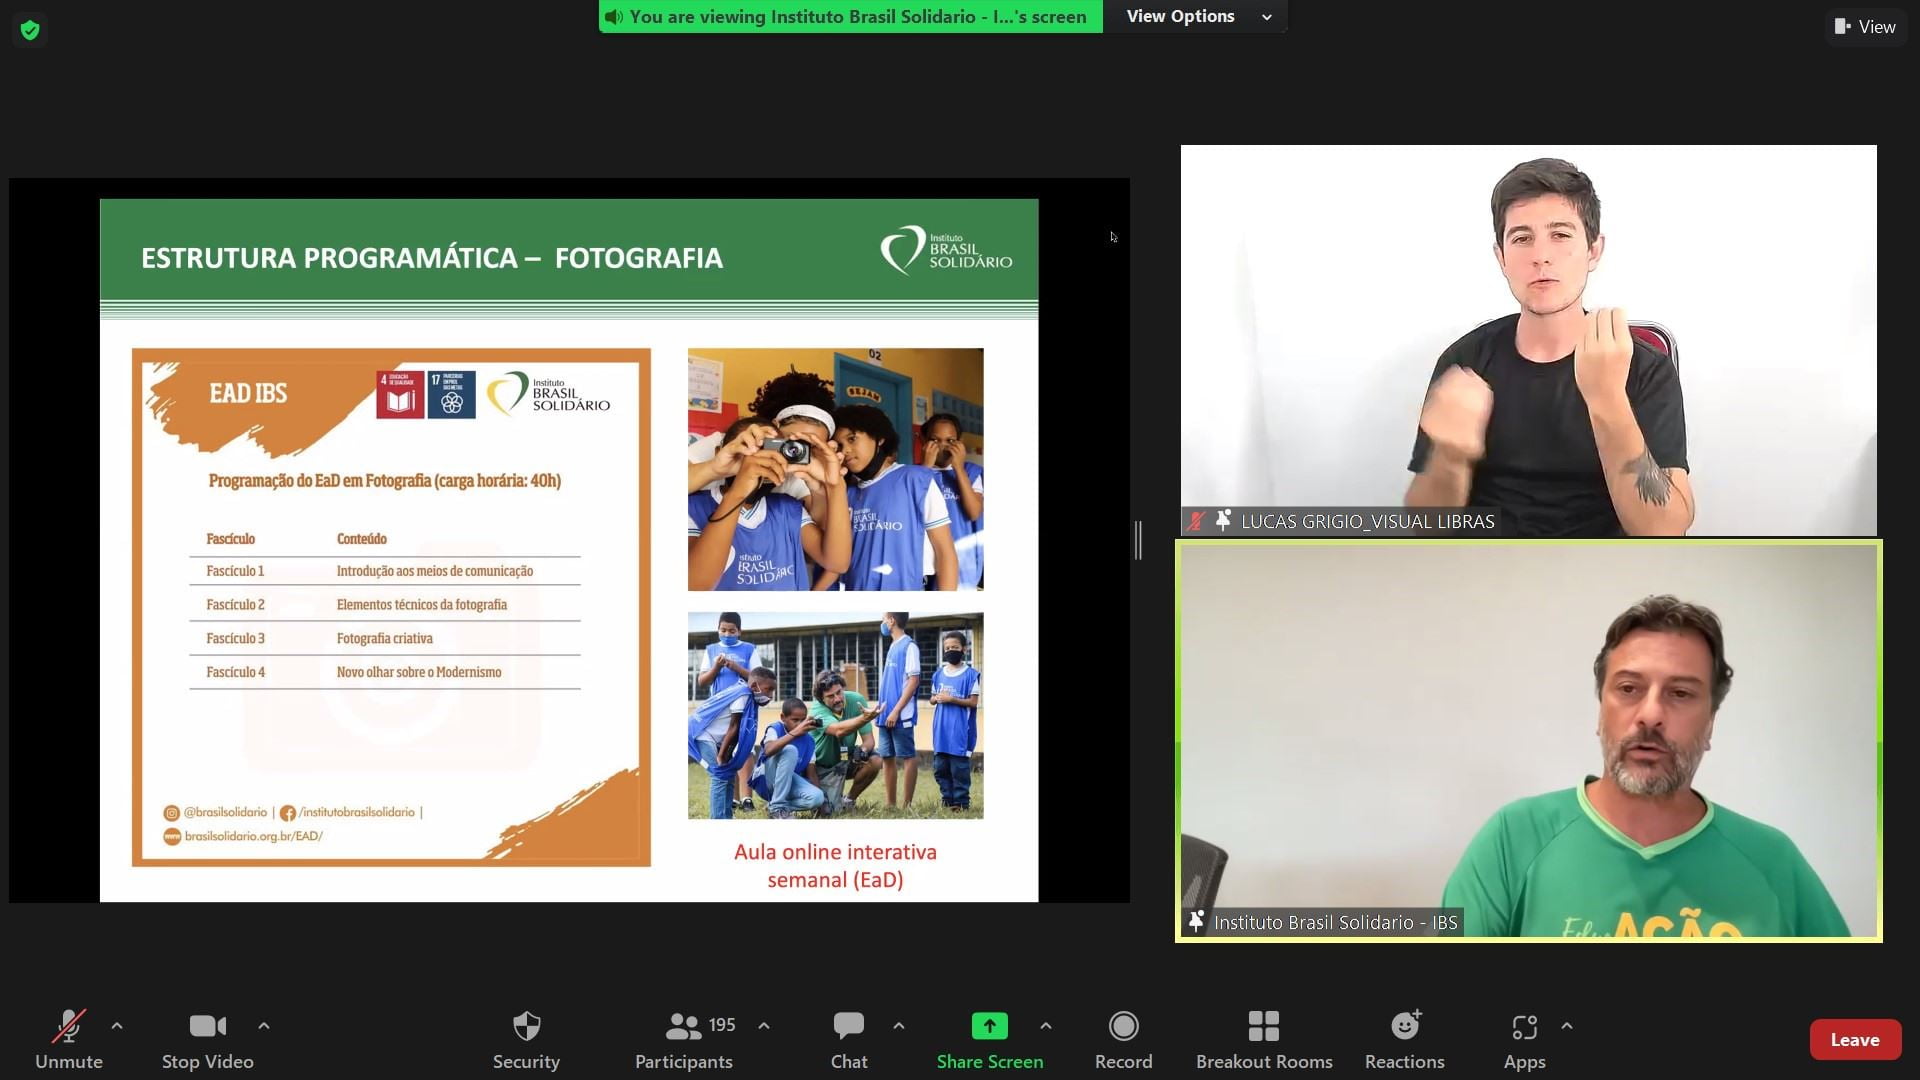The width and height of the screenshot is (1920, 1080).
Task: Click the green encryption shield icon
Action: (30, 30)
